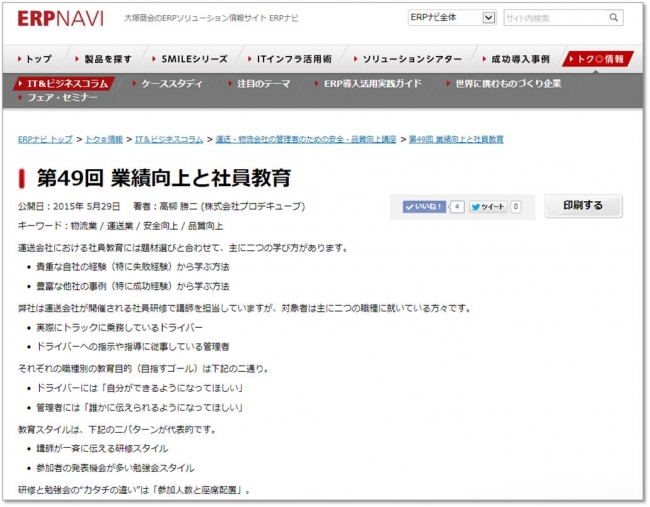Click the bullet 講師が一斉に伝える研修スタイル

point(102,449)
